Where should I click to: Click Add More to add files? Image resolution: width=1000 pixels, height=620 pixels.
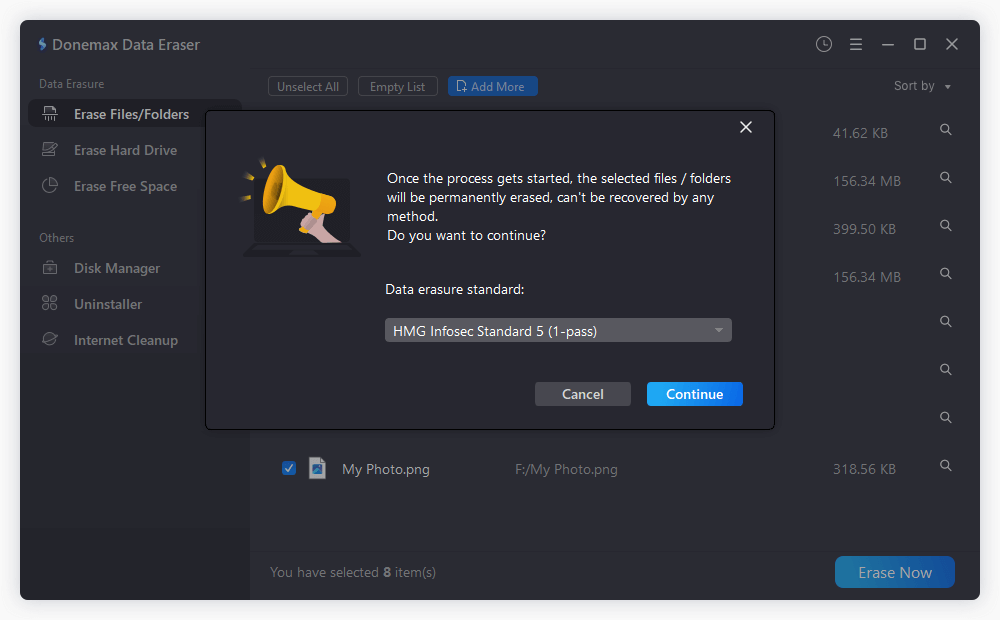(x=493, y=86)
